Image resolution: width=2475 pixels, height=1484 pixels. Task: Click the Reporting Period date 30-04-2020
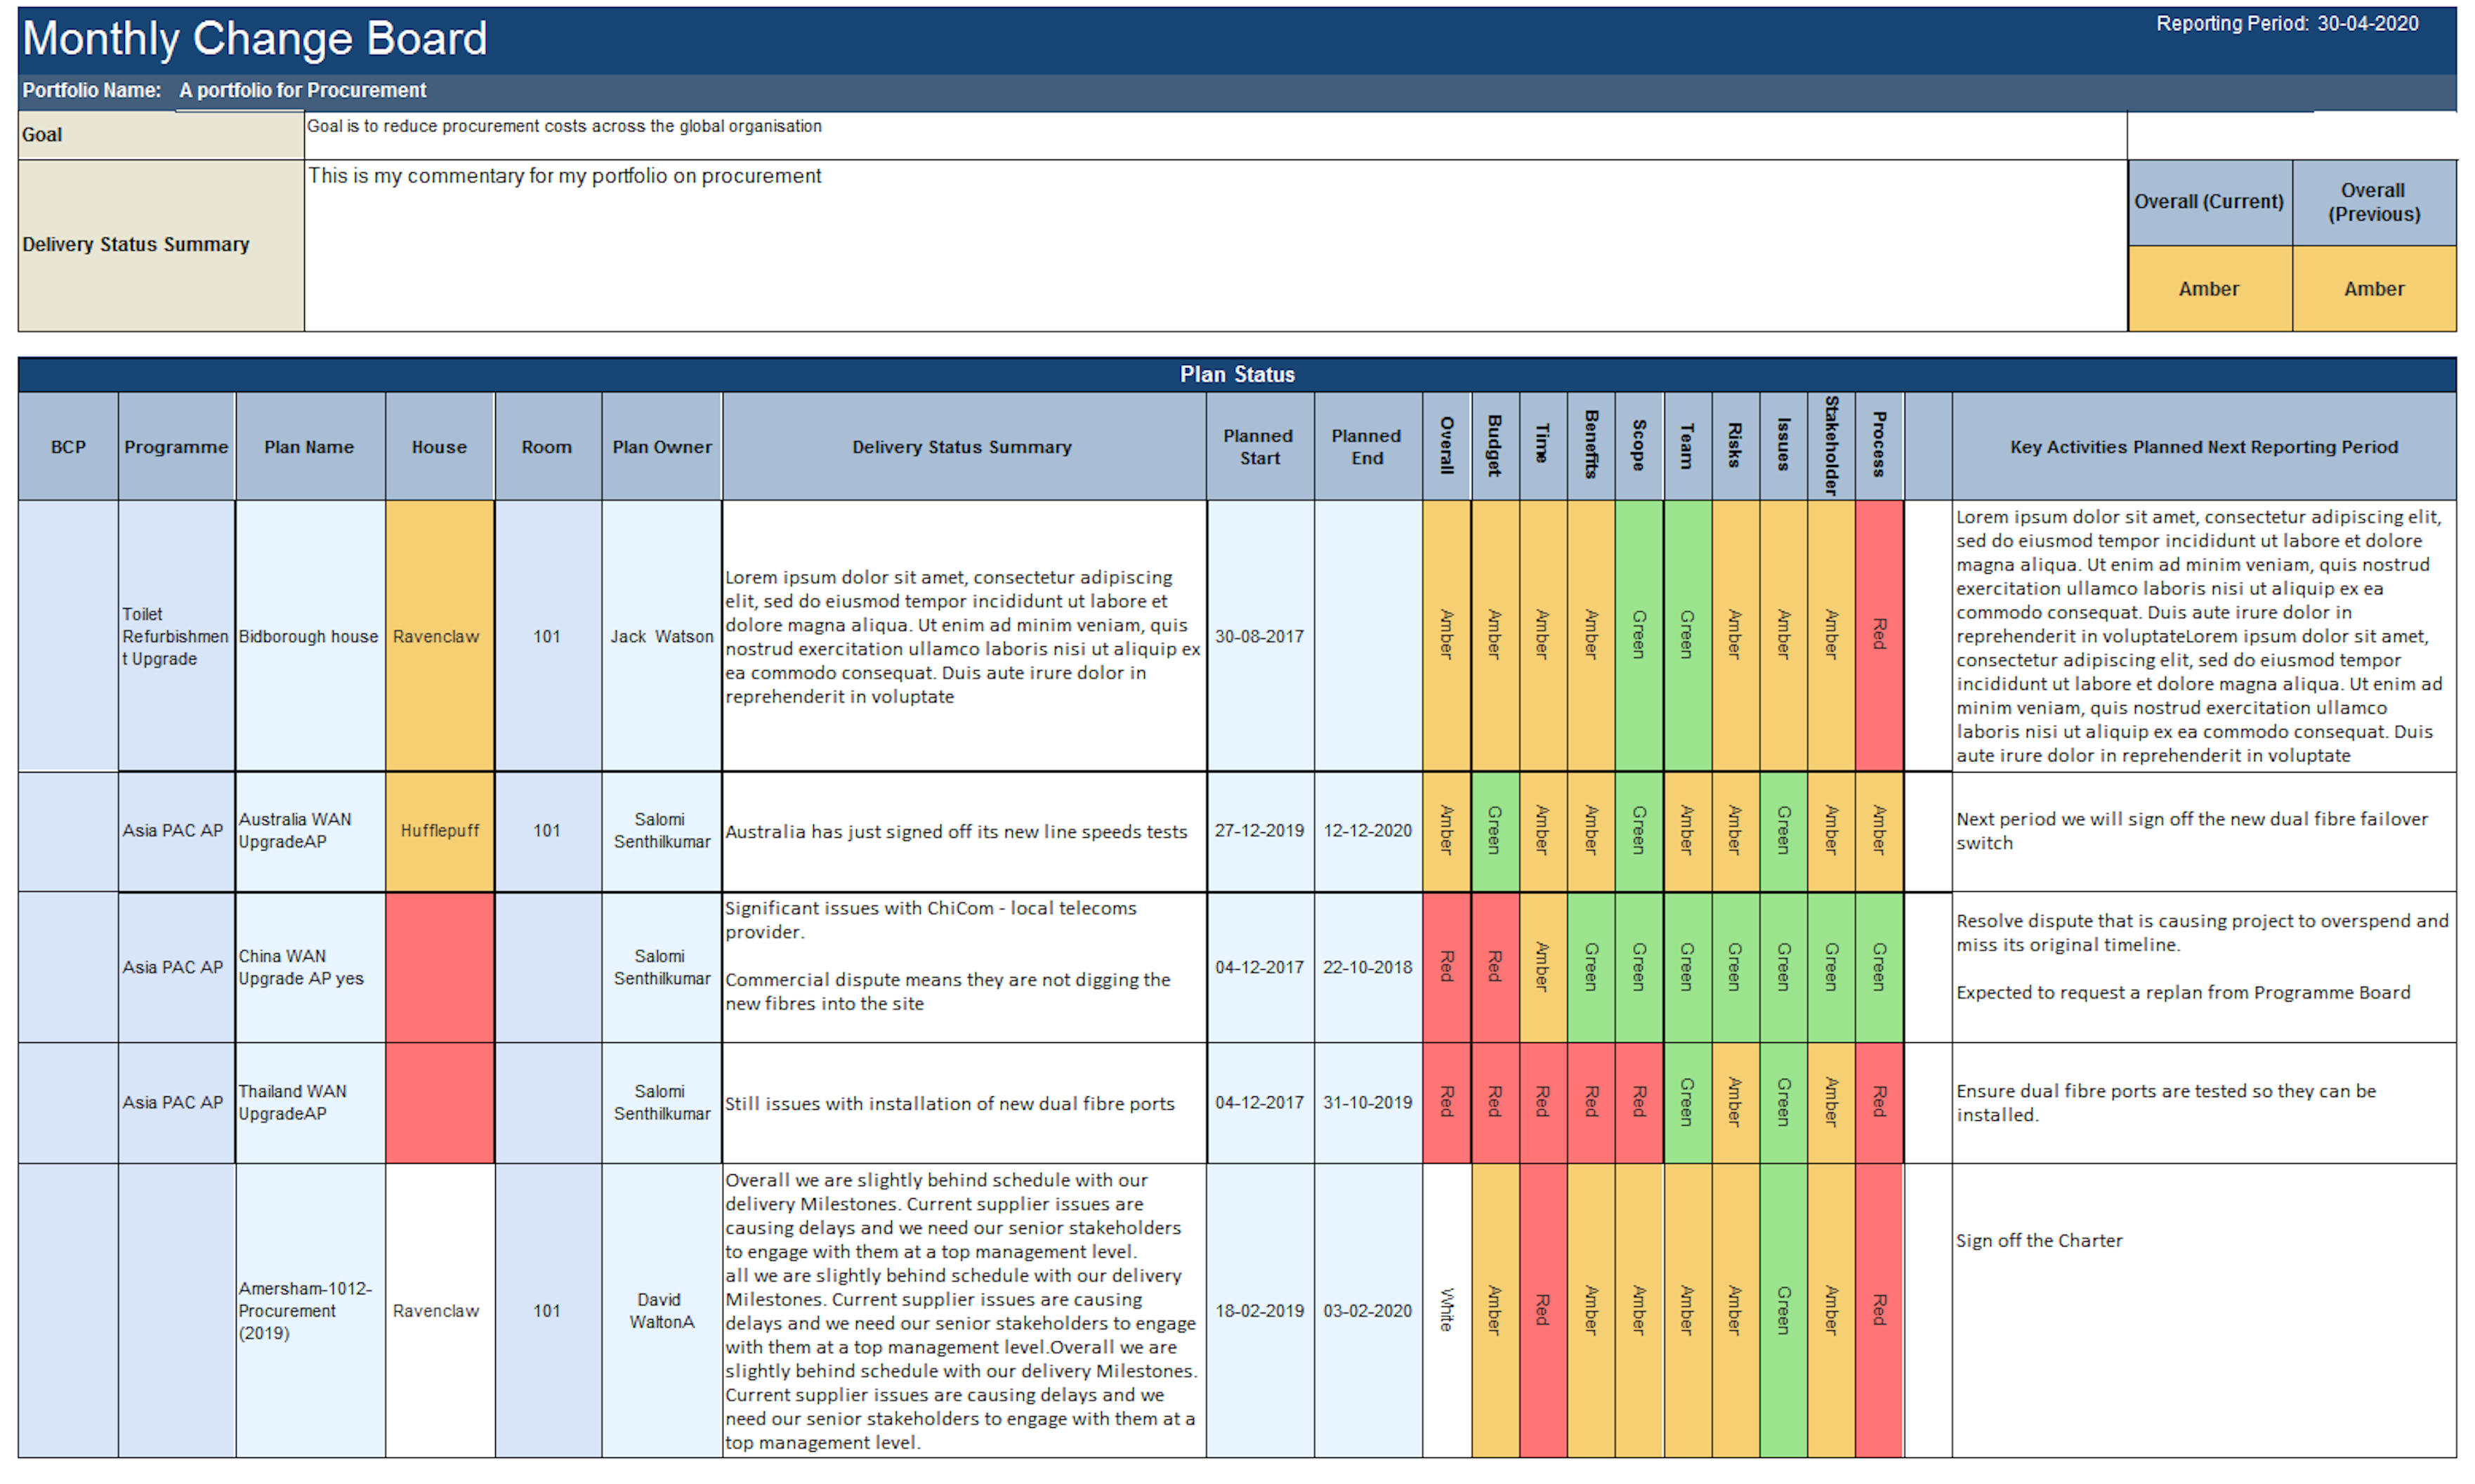tap(2367, 24)
